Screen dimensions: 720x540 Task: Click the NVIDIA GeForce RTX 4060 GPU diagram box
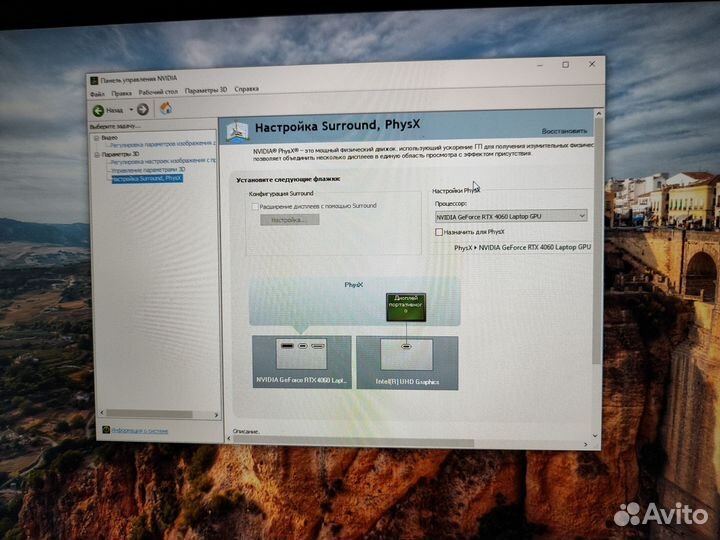click(302, 361)
